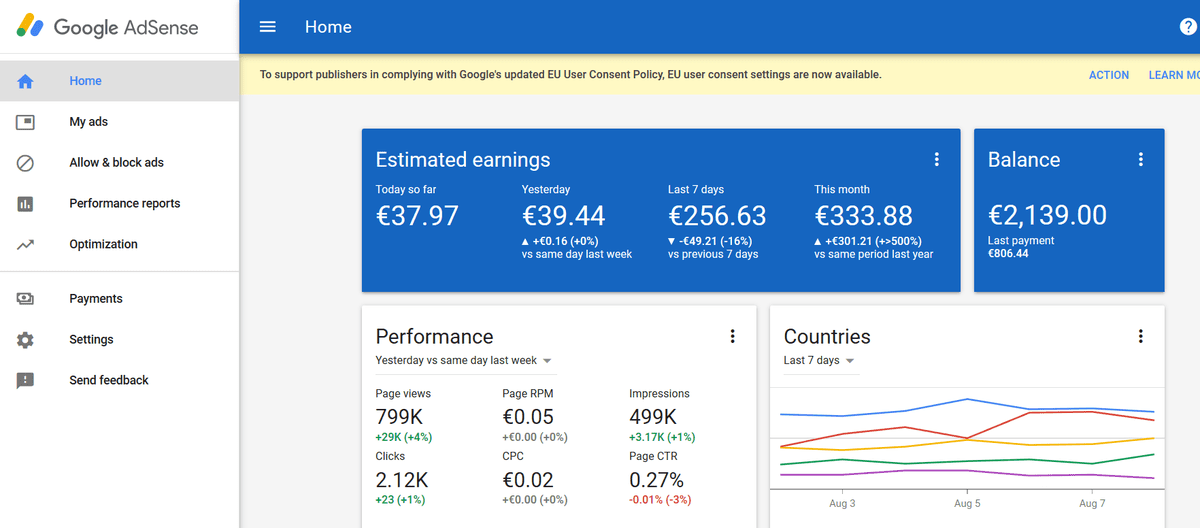Click the Send feedback icon
Image resolution: width=1200 pixels, height=528 pixels.
25,381
